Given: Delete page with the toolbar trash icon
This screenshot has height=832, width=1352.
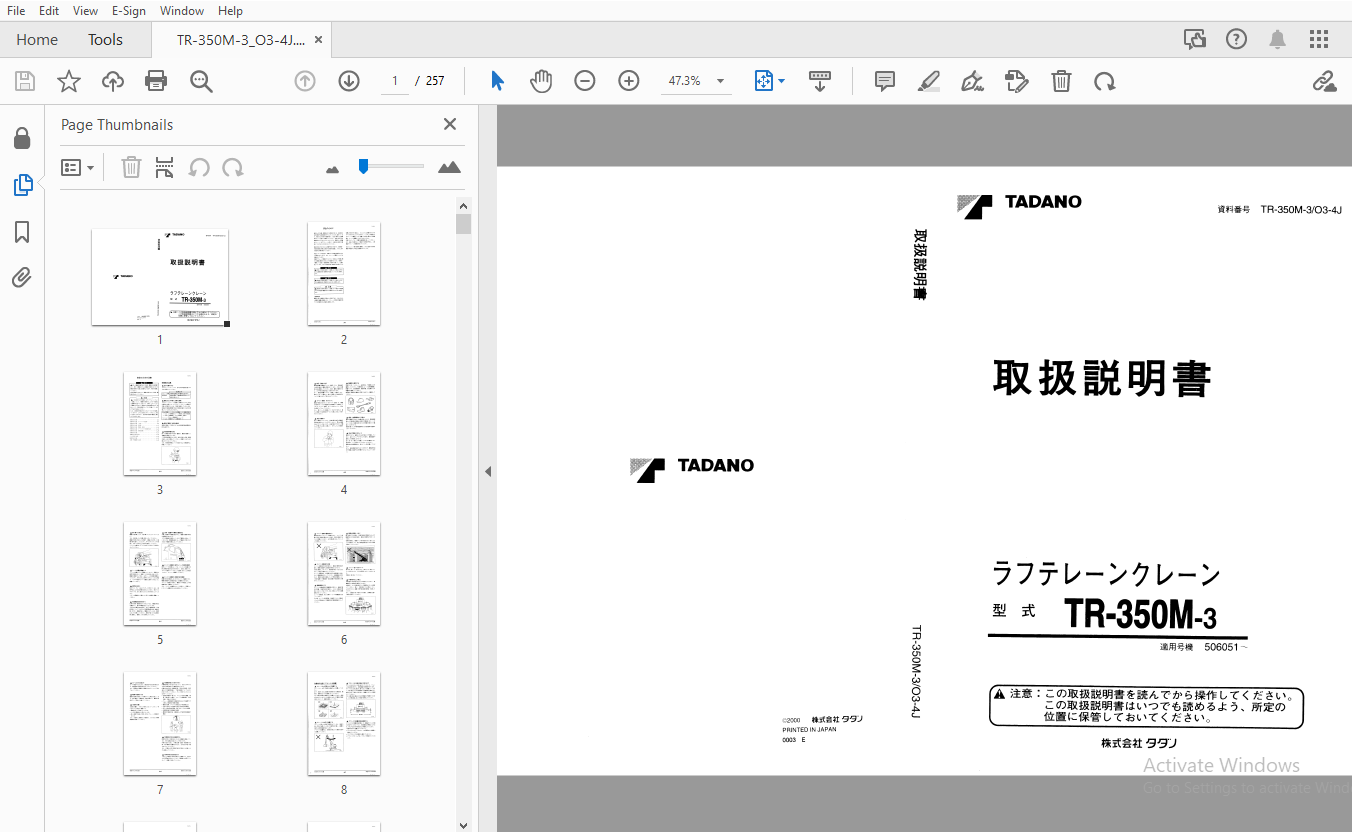Looking at the screenshot, I should click(x=1061, y=81).
